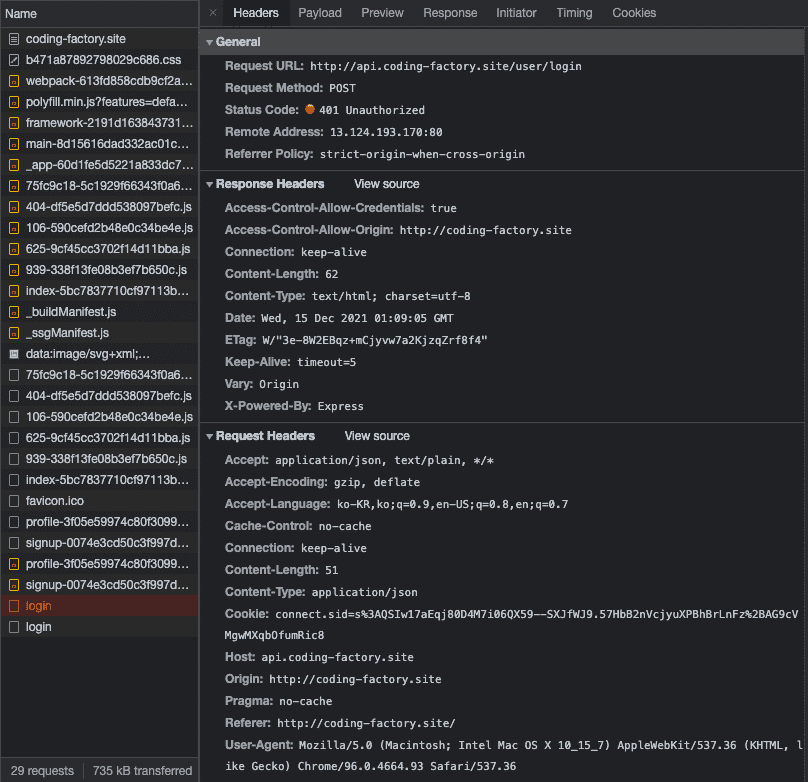
Task: Click the Request Method POST value
Action: (x=342, y=89)
